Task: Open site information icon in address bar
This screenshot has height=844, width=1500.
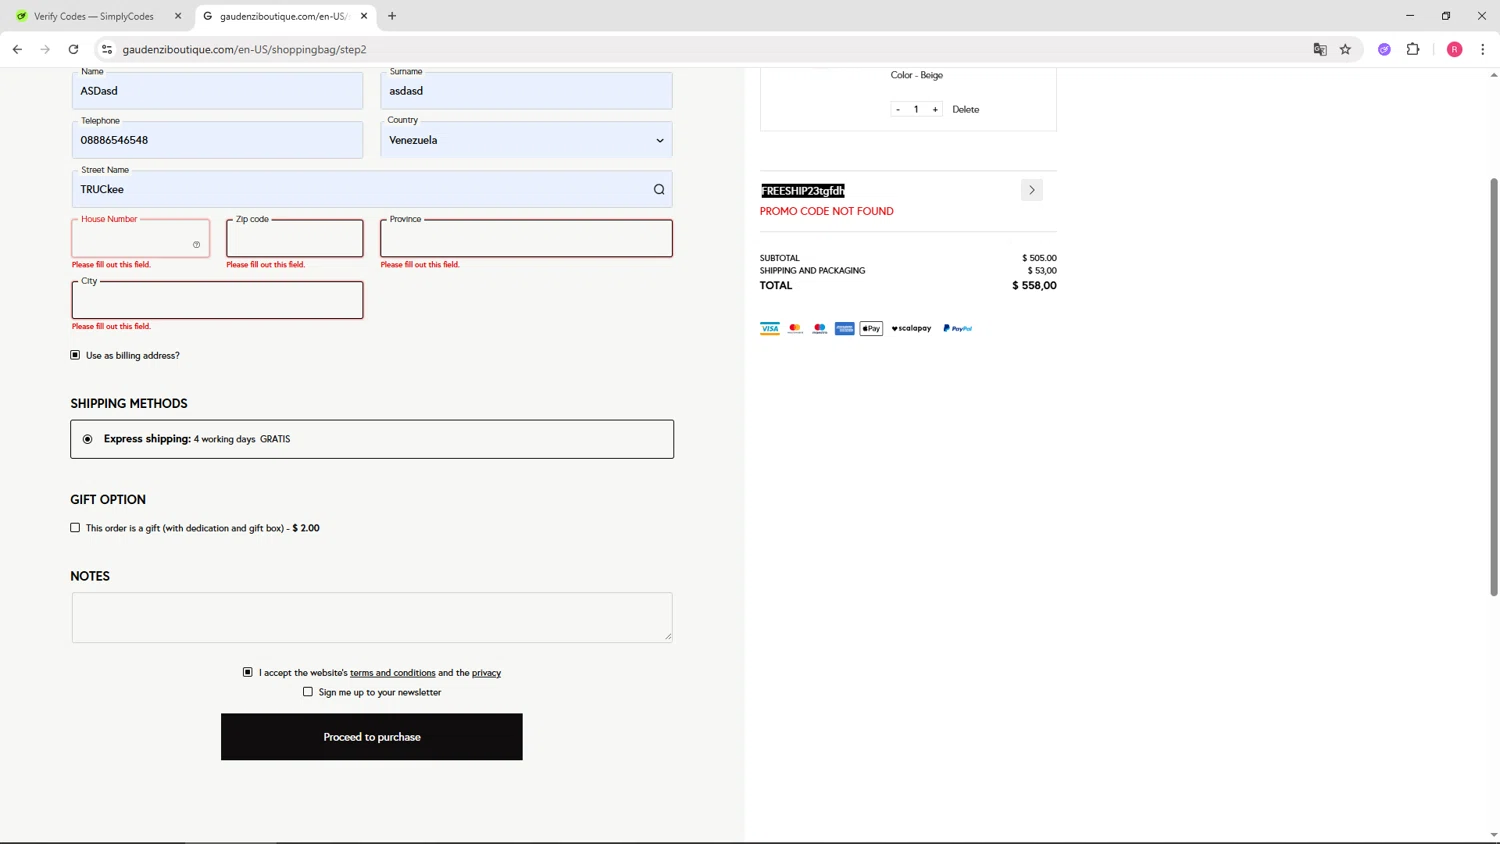Action: [107, 49]
